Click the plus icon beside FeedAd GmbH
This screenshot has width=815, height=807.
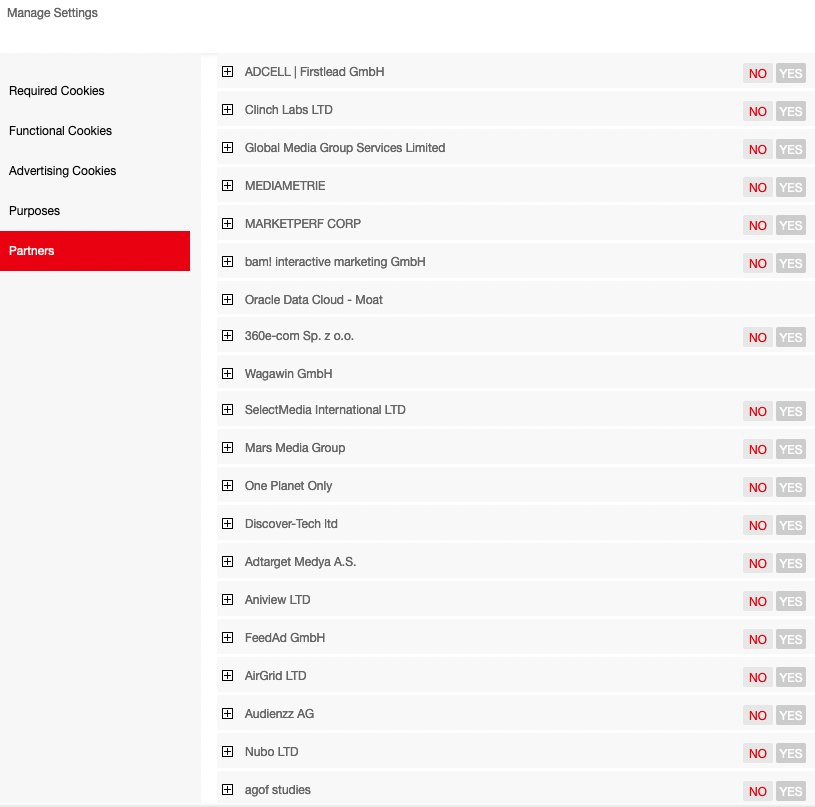(x=227, y=638)
